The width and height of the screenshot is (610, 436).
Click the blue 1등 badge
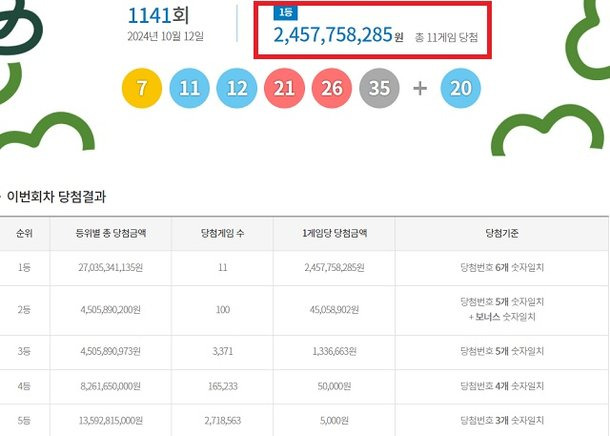click(286, 12)
